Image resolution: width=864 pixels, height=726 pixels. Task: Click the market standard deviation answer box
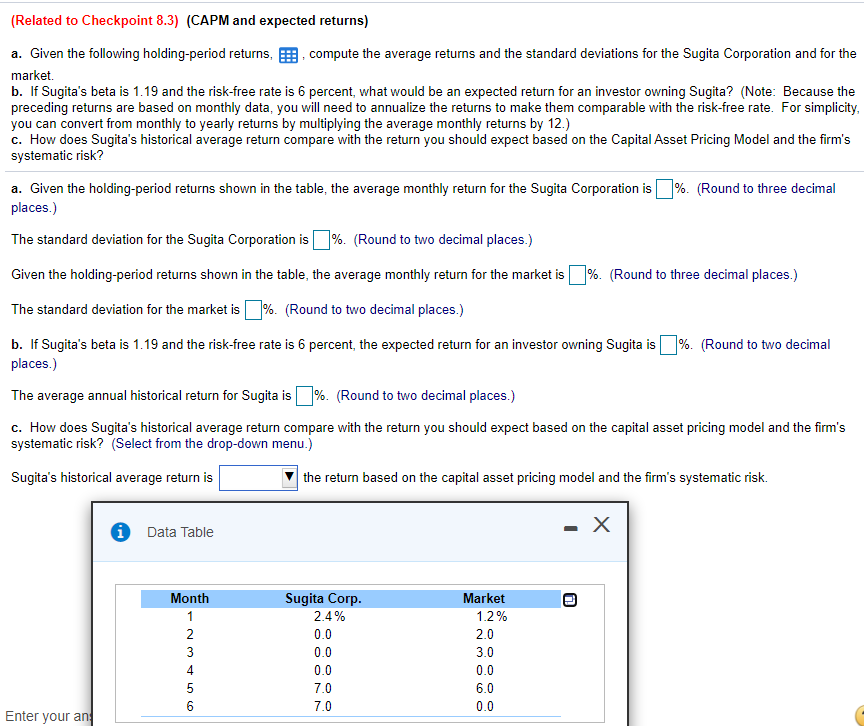point(253,309)
